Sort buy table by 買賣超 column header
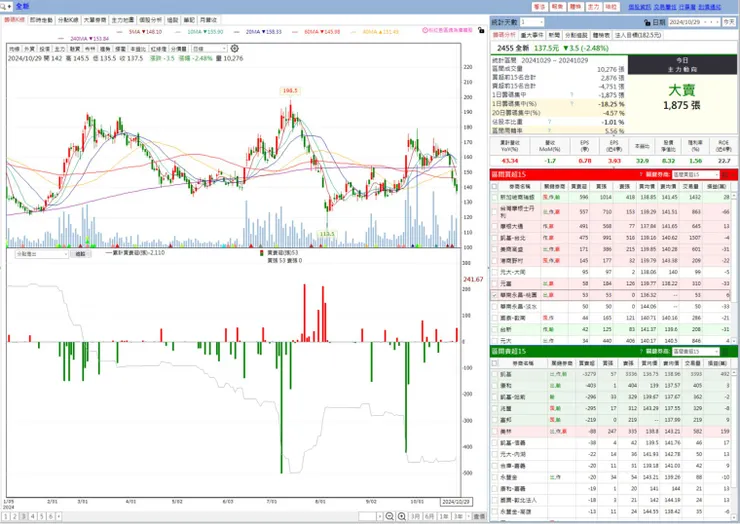 tap(578, 186)
